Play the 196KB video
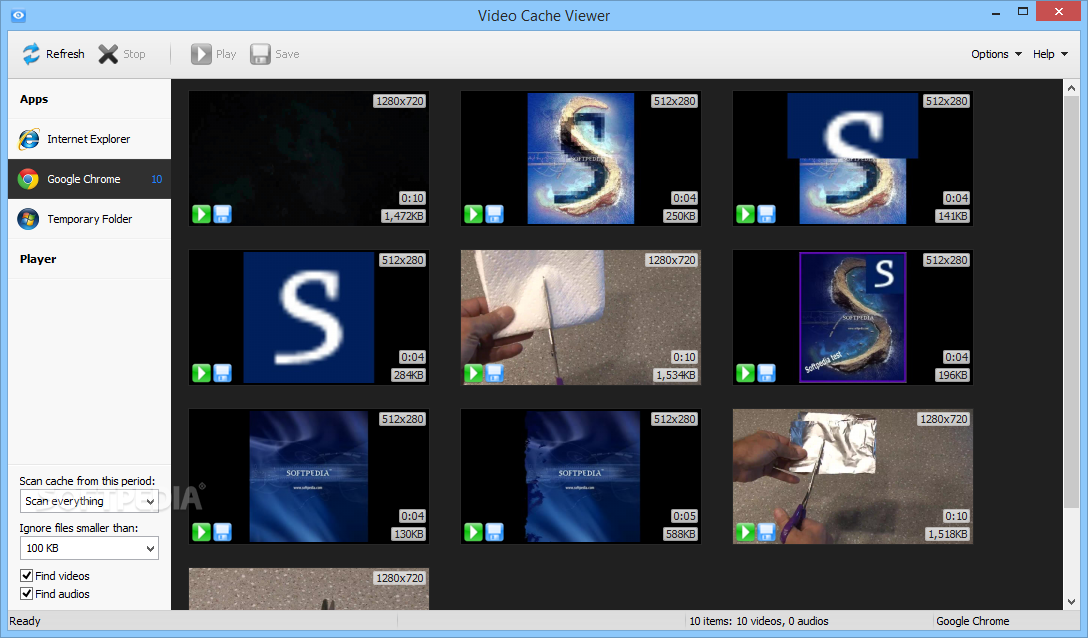Screen dimensions: 1088x638 (x=745, y=373)
